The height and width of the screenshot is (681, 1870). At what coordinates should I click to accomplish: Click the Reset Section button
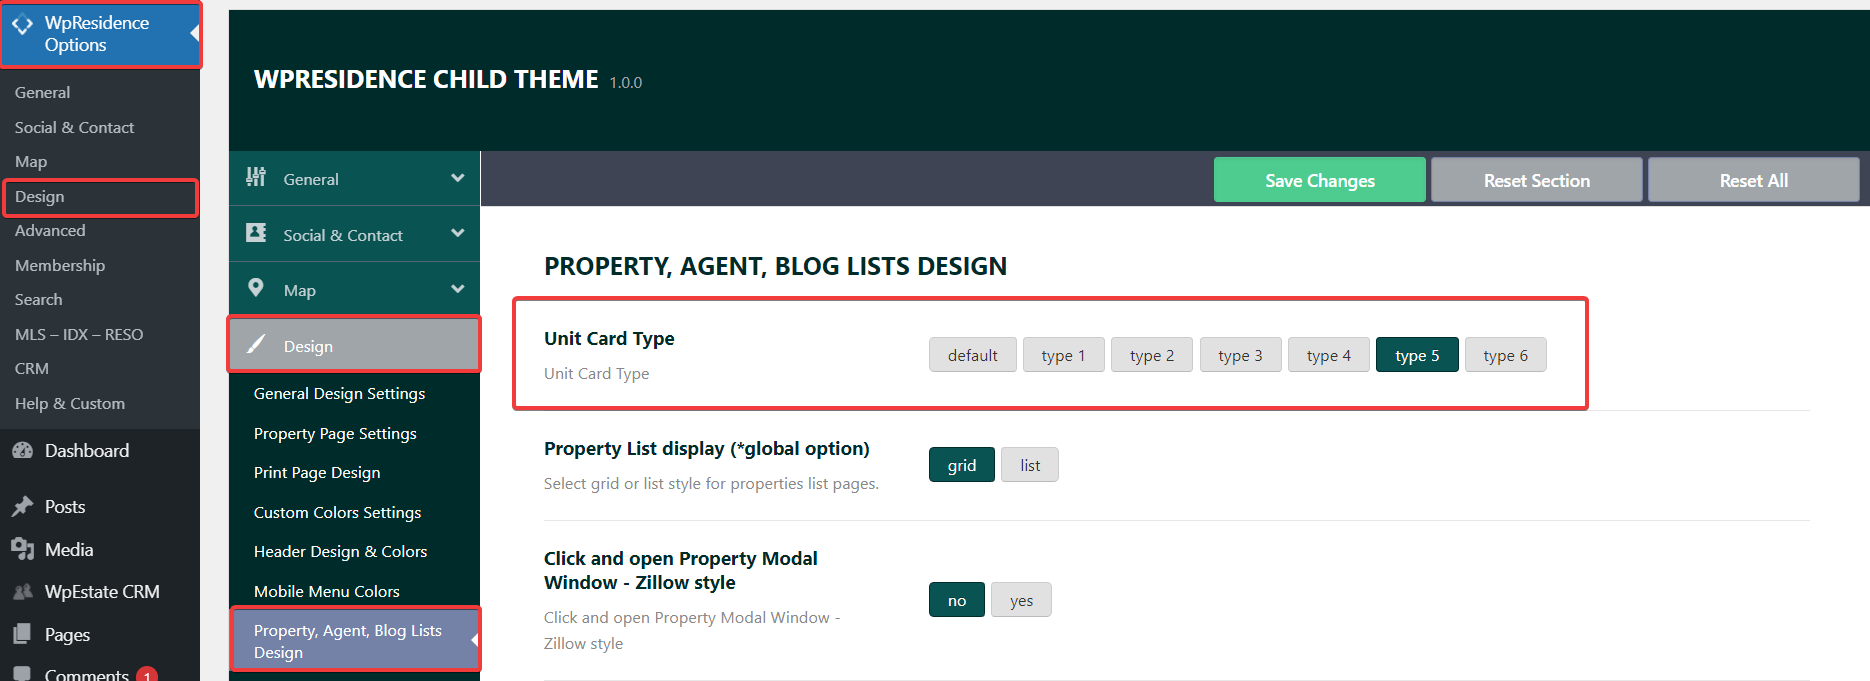click(1536, 180)
